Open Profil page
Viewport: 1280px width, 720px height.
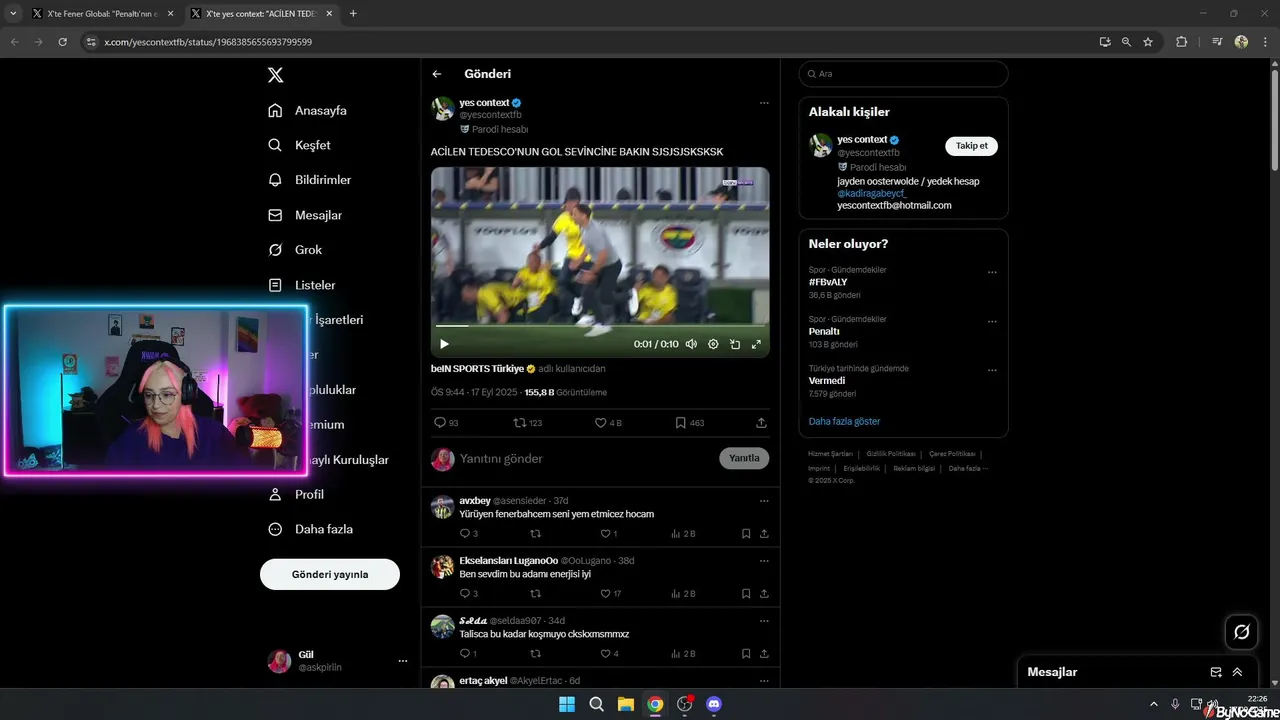(296, 494)
